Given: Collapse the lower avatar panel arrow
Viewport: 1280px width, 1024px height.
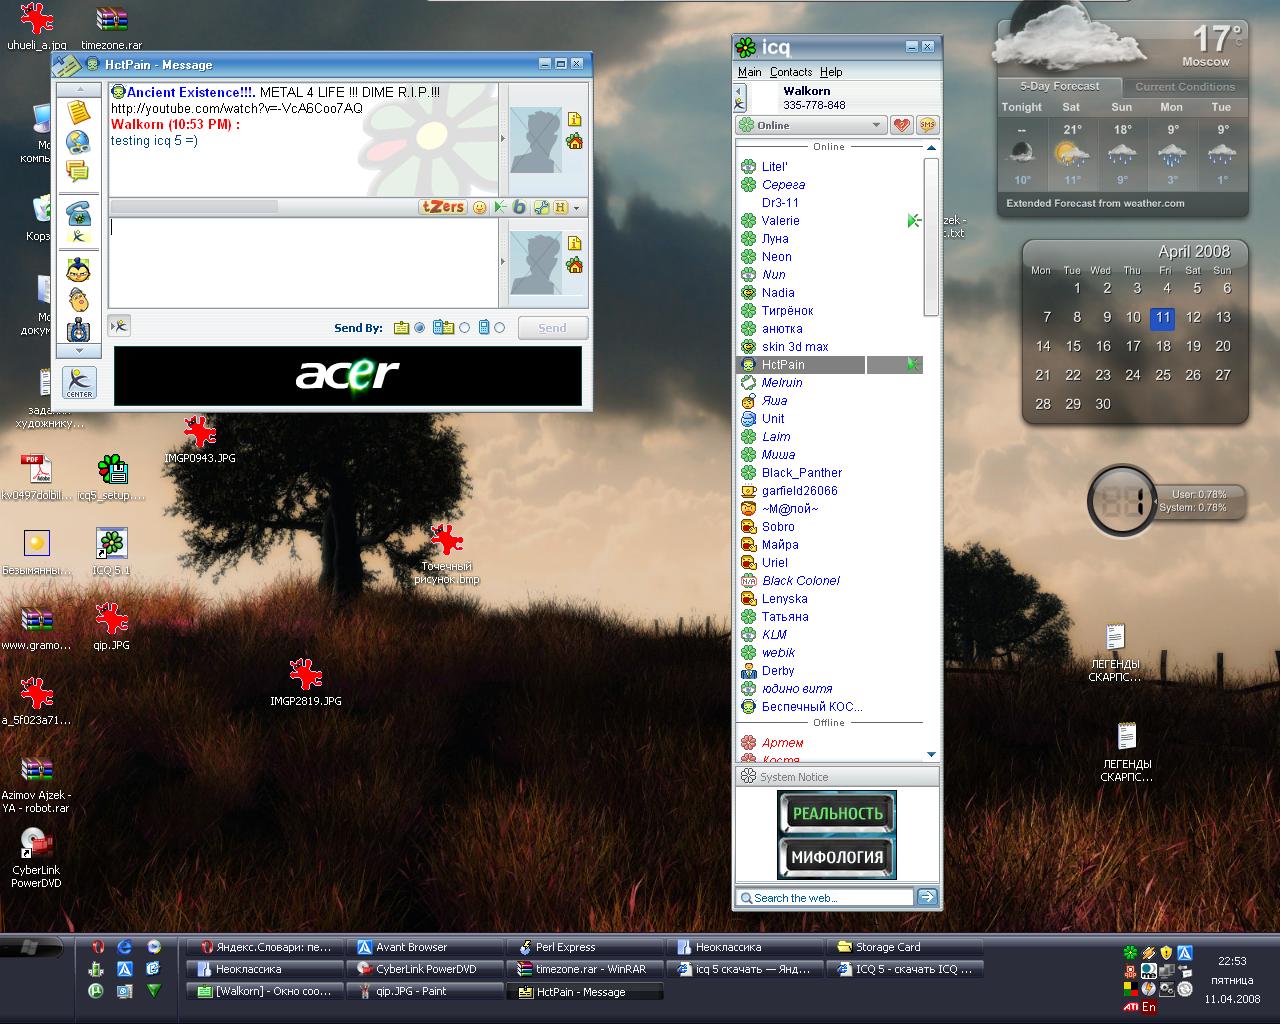Looking at the screenshot, I should 503,262.
